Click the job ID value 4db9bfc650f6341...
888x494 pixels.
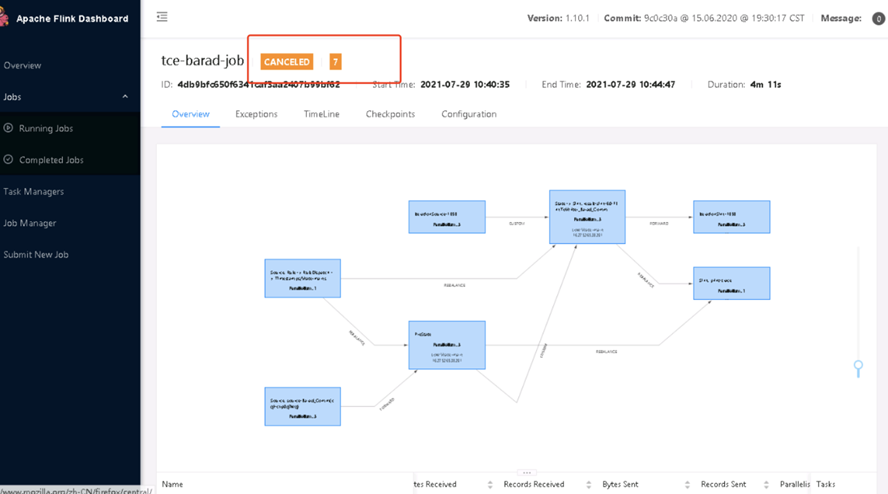tap(259, 84)
